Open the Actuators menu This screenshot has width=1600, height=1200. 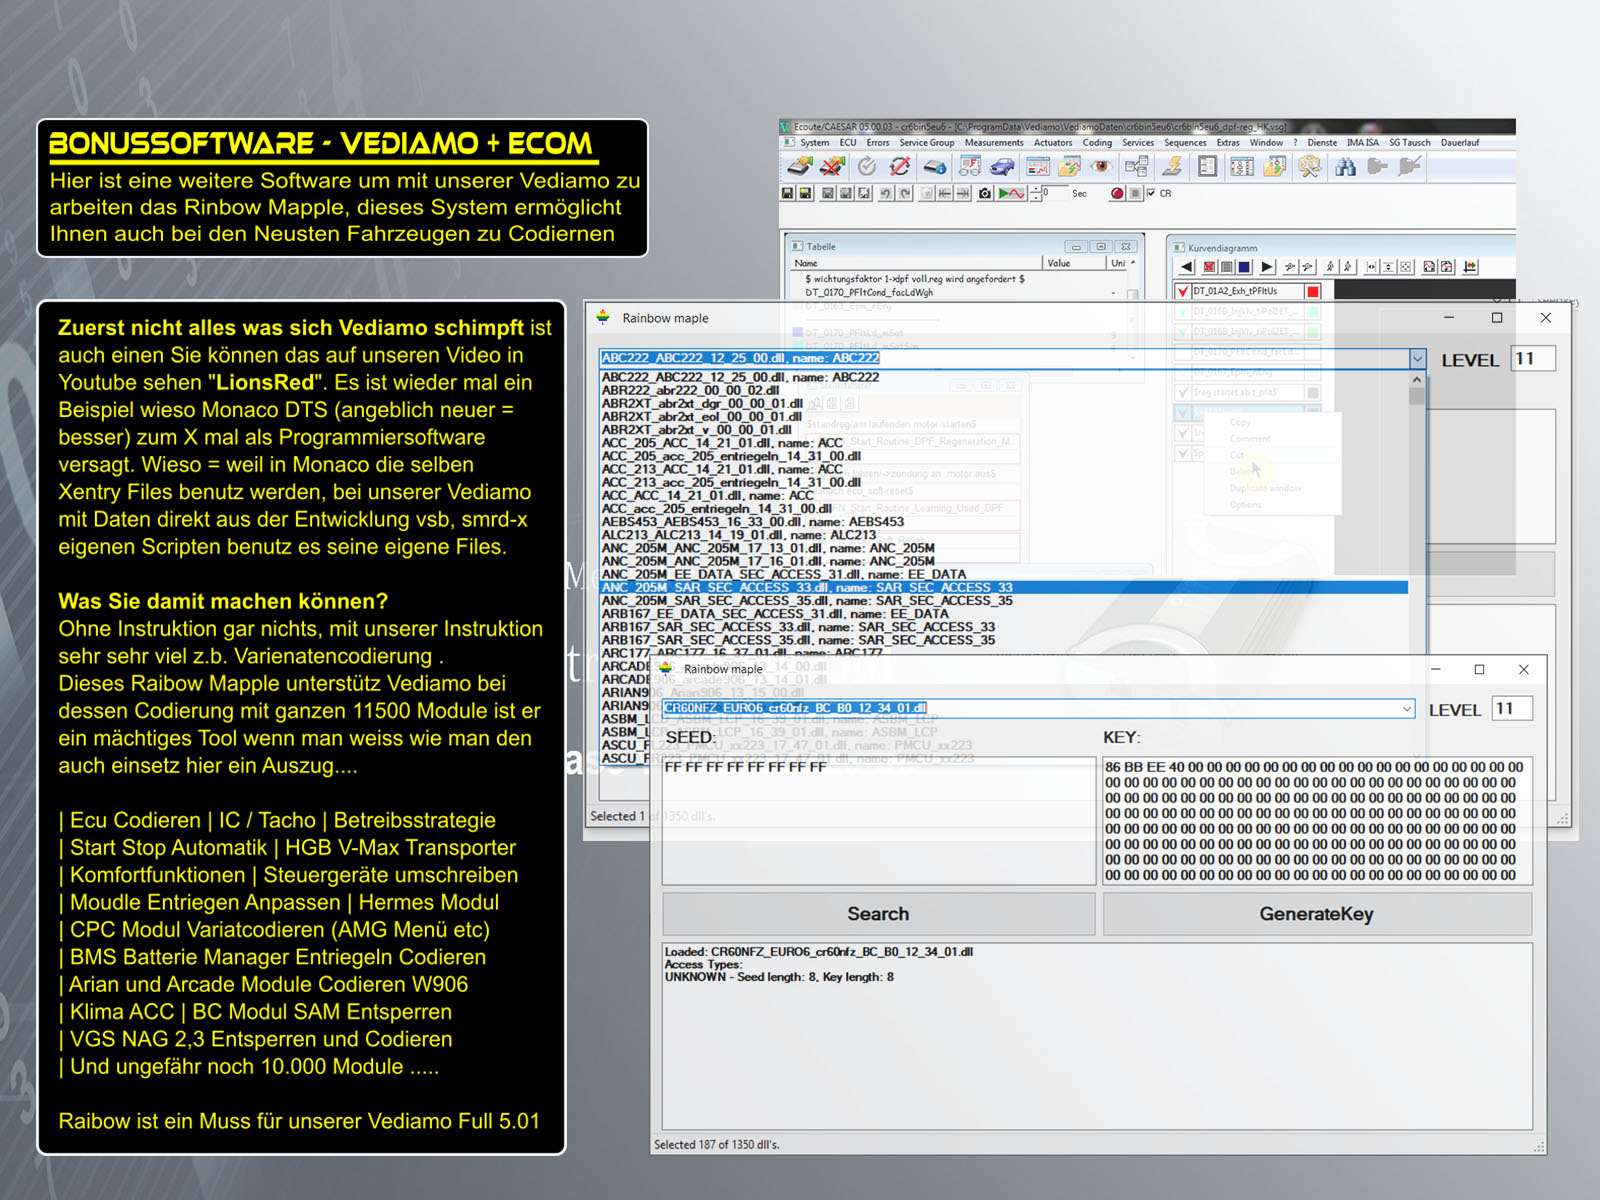coord(1053,142)
